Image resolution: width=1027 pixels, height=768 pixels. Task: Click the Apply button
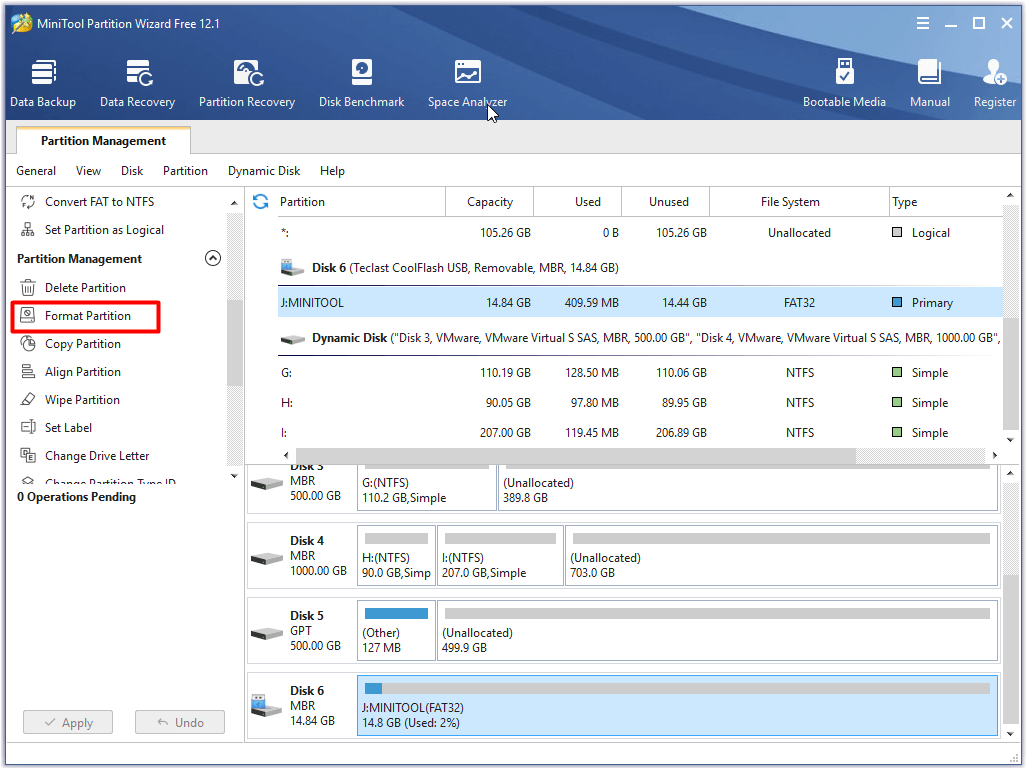pos(68,722)
